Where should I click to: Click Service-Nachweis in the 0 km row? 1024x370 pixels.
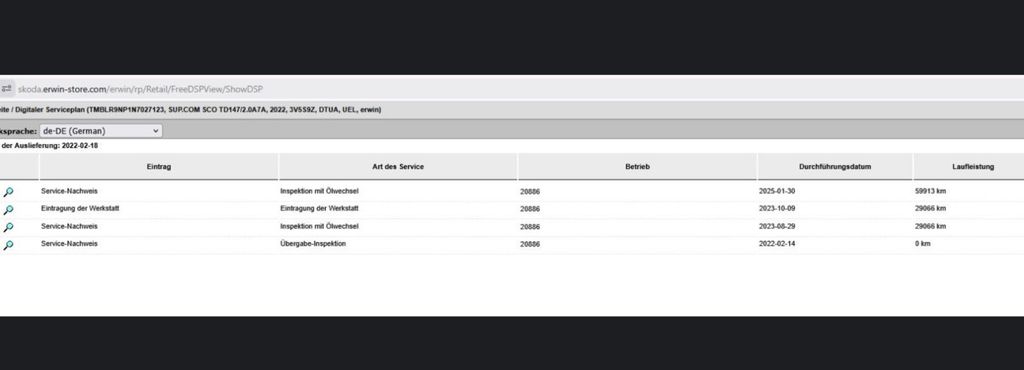click(69, 244)
